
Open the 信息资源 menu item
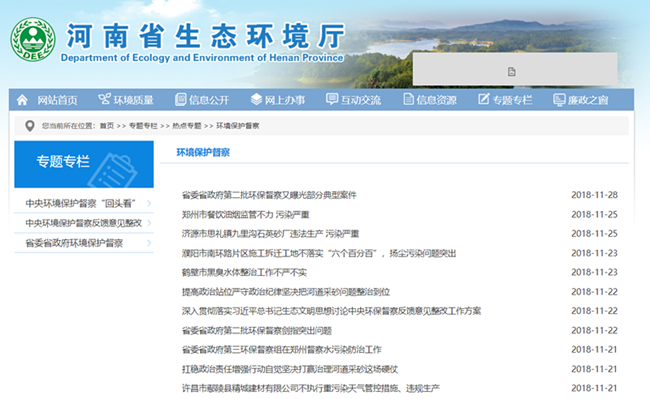click(437, 100)
